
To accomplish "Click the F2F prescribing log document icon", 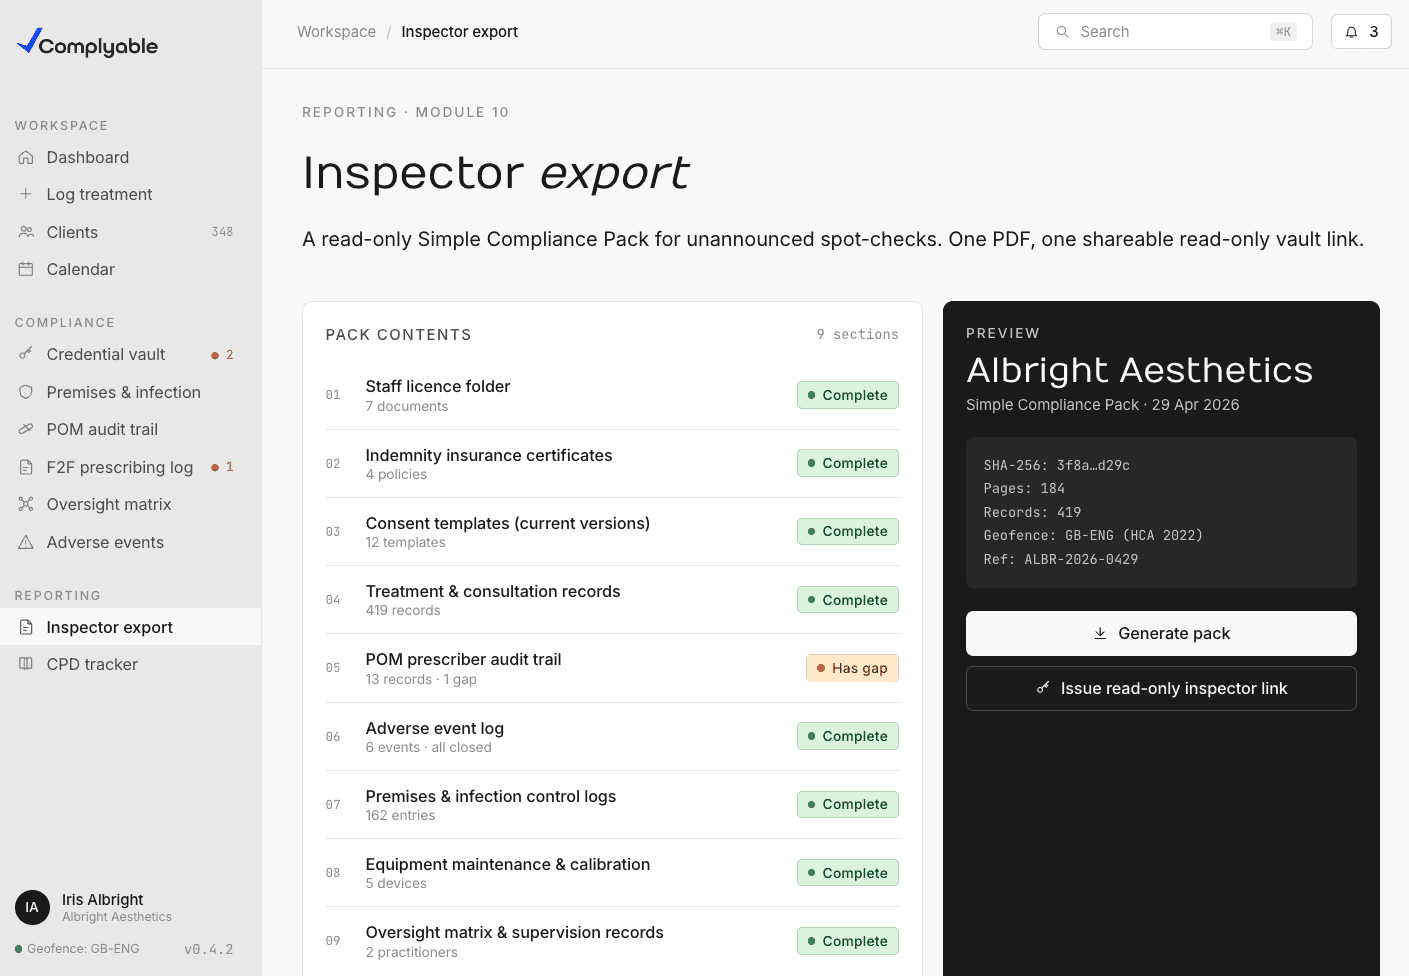I will point(26,467).
